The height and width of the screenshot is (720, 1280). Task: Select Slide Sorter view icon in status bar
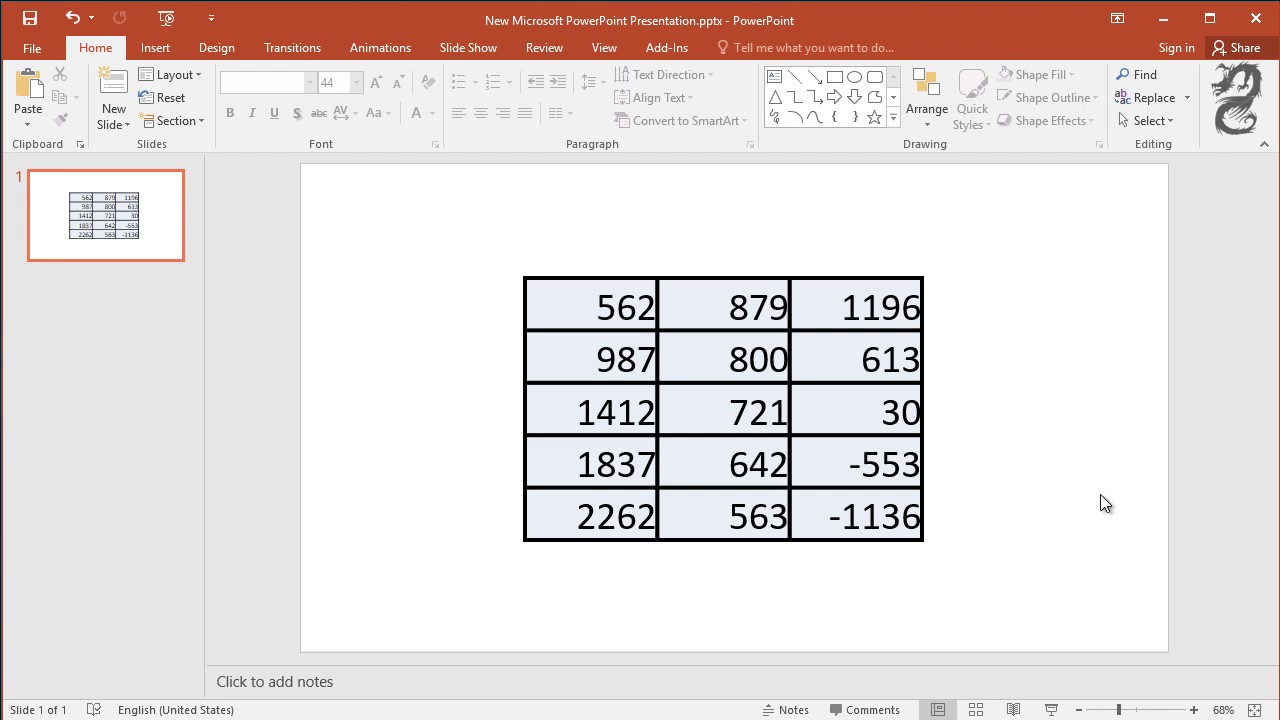tap(976, 710)
